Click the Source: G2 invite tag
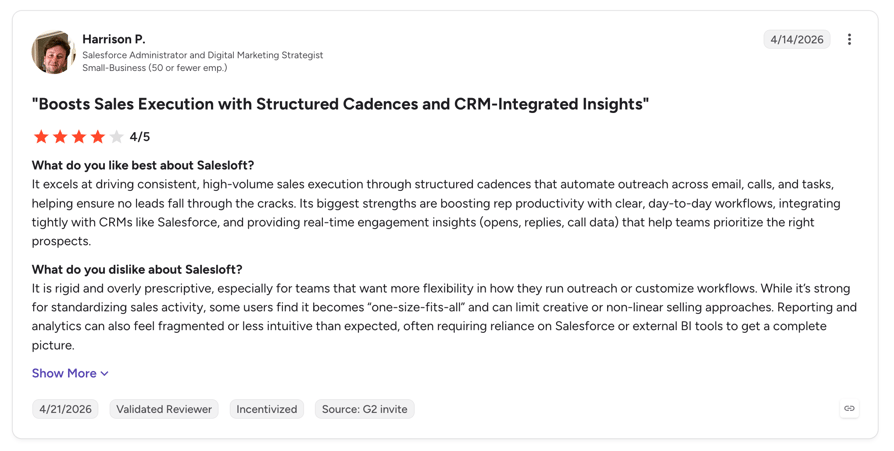894x451 pixels. (x=365, y=409)
